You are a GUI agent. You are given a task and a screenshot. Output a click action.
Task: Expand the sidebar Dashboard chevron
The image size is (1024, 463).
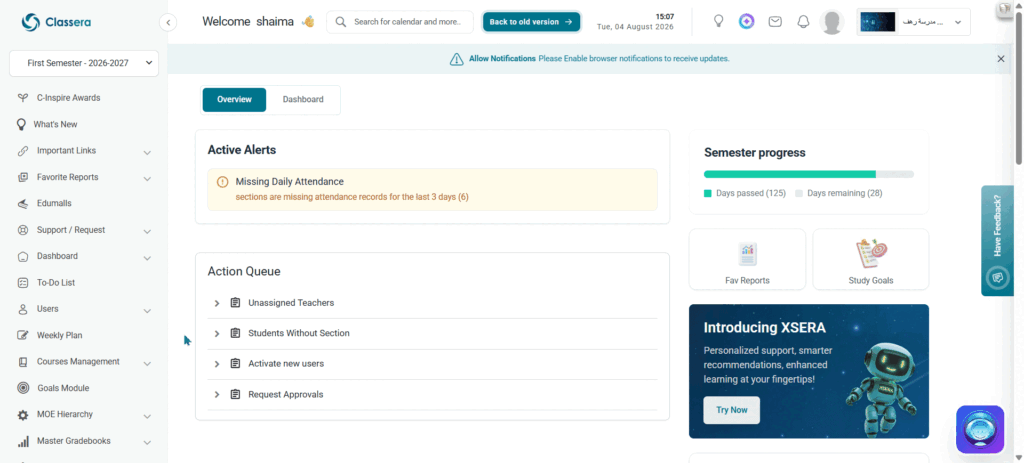point(147,258)
